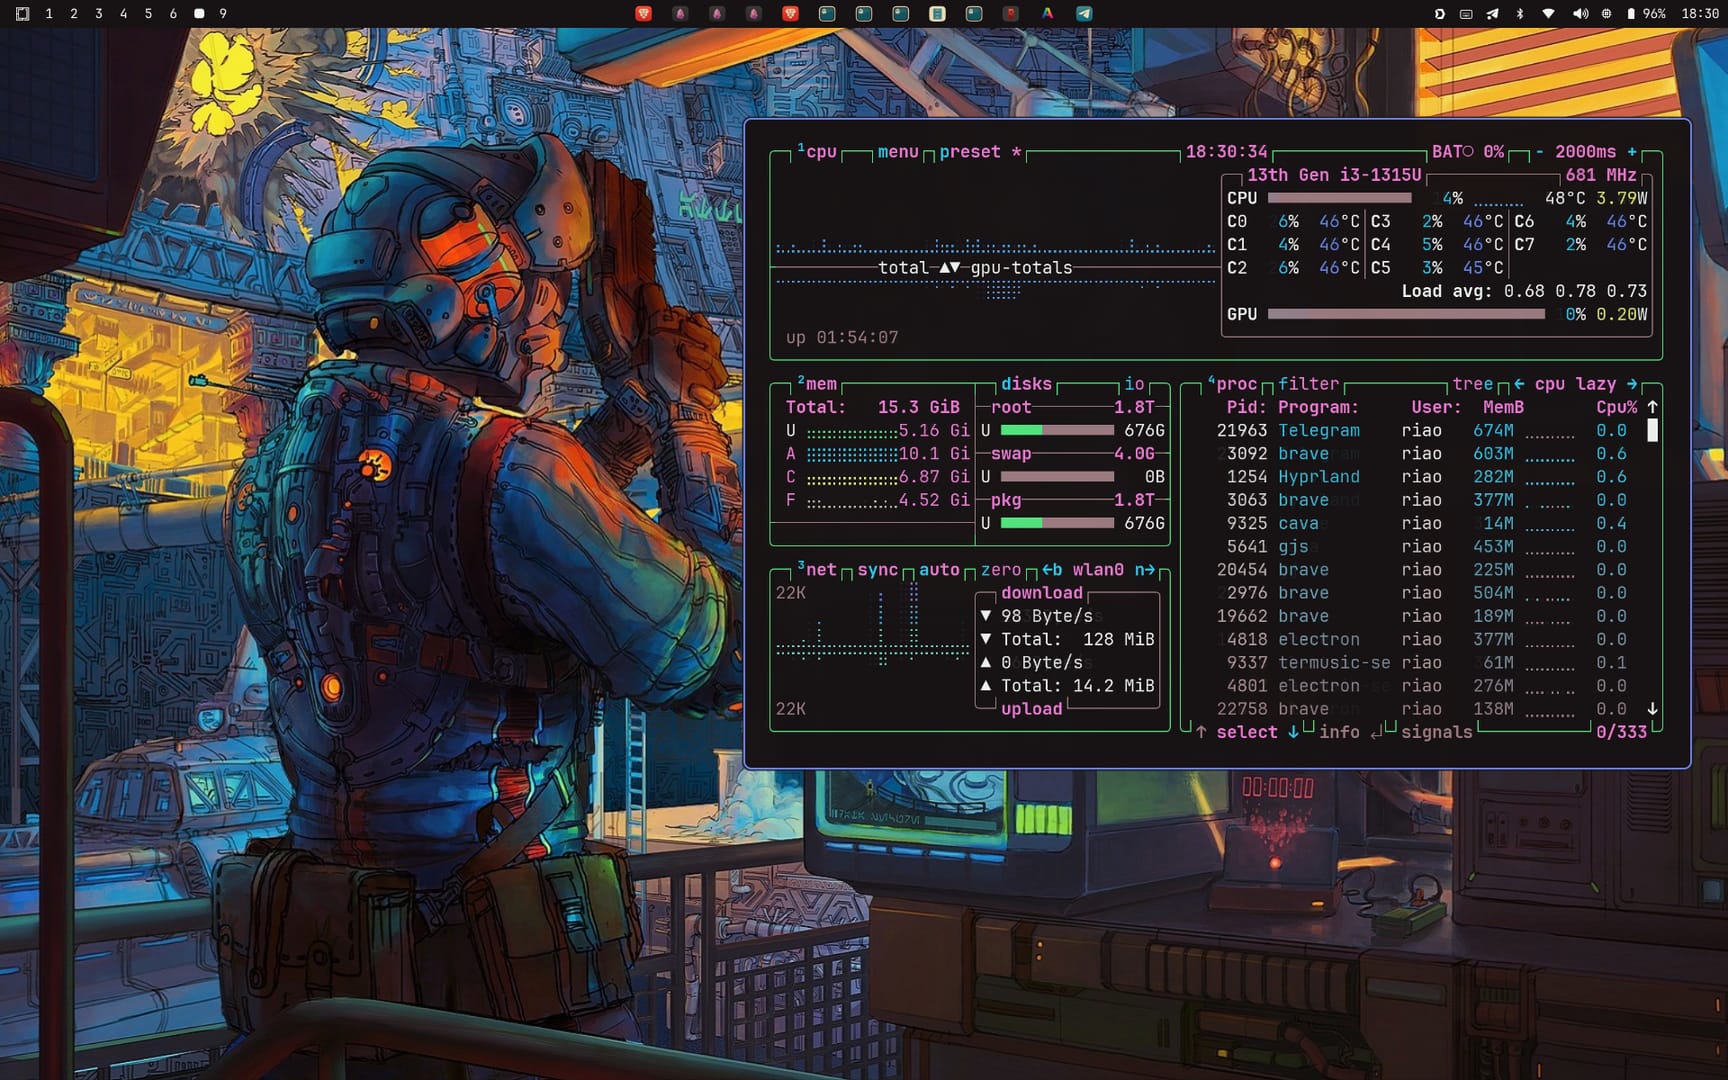Screen dimensions: 1728x1080
Task: Toggle sync in the net panel header
Action: [877, 569]
